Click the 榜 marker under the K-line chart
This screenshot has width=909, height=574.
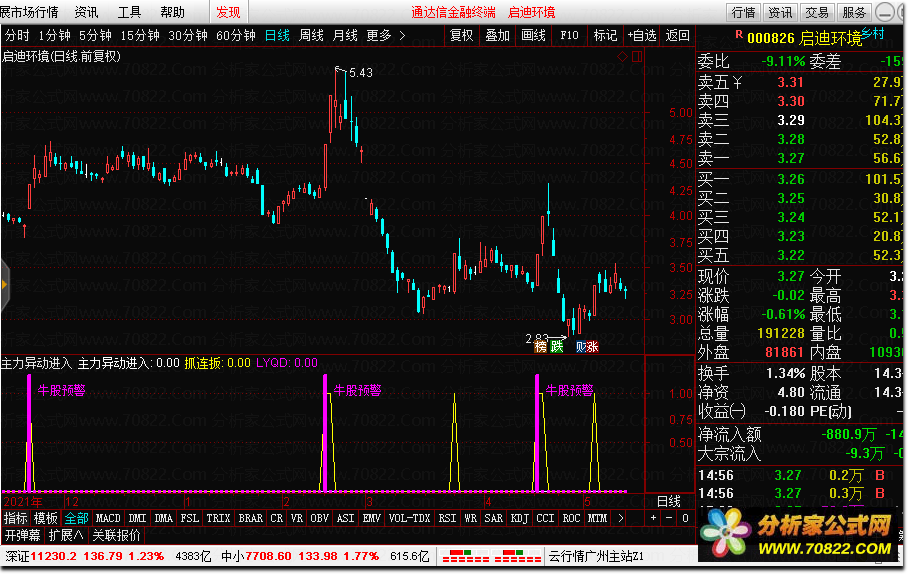[541, 347]
